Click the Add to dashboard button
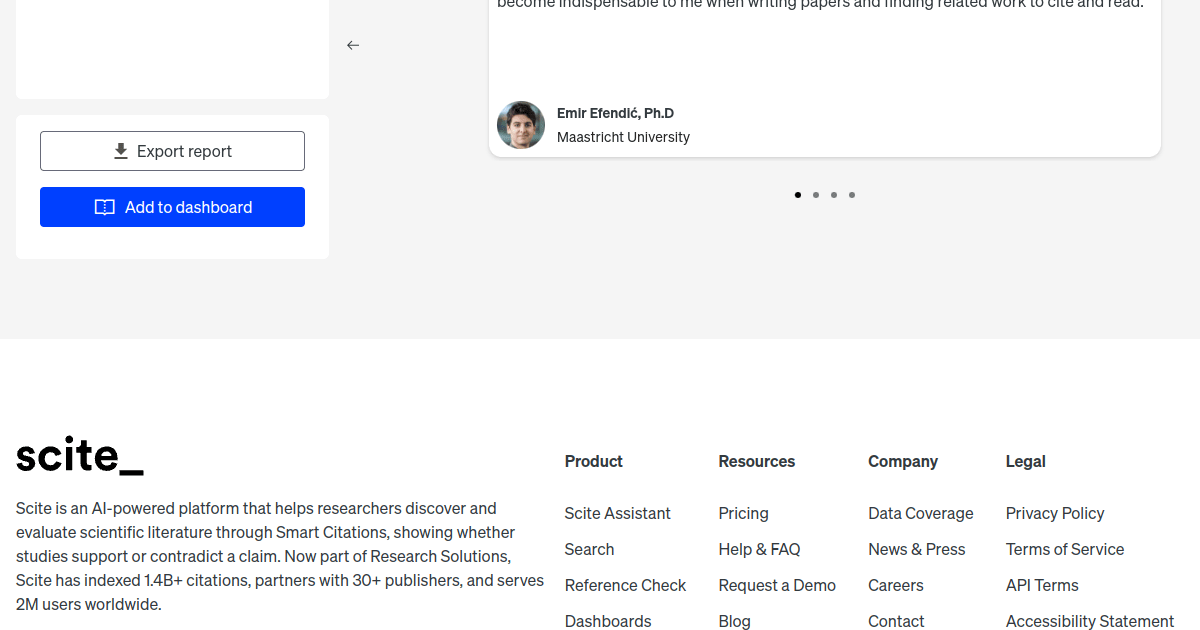 [x=172, y=207]
